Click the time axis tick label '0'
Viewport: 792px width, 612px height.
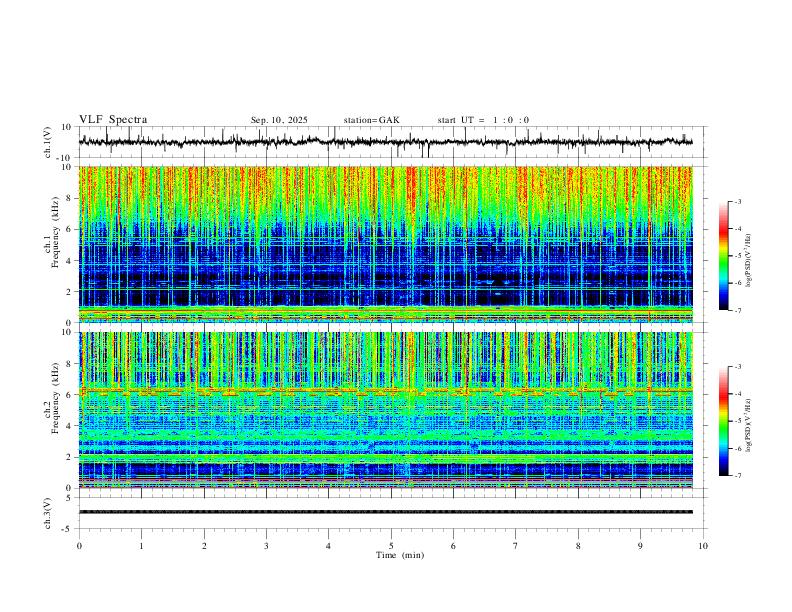pyautogui.click(x=79, y=546)
